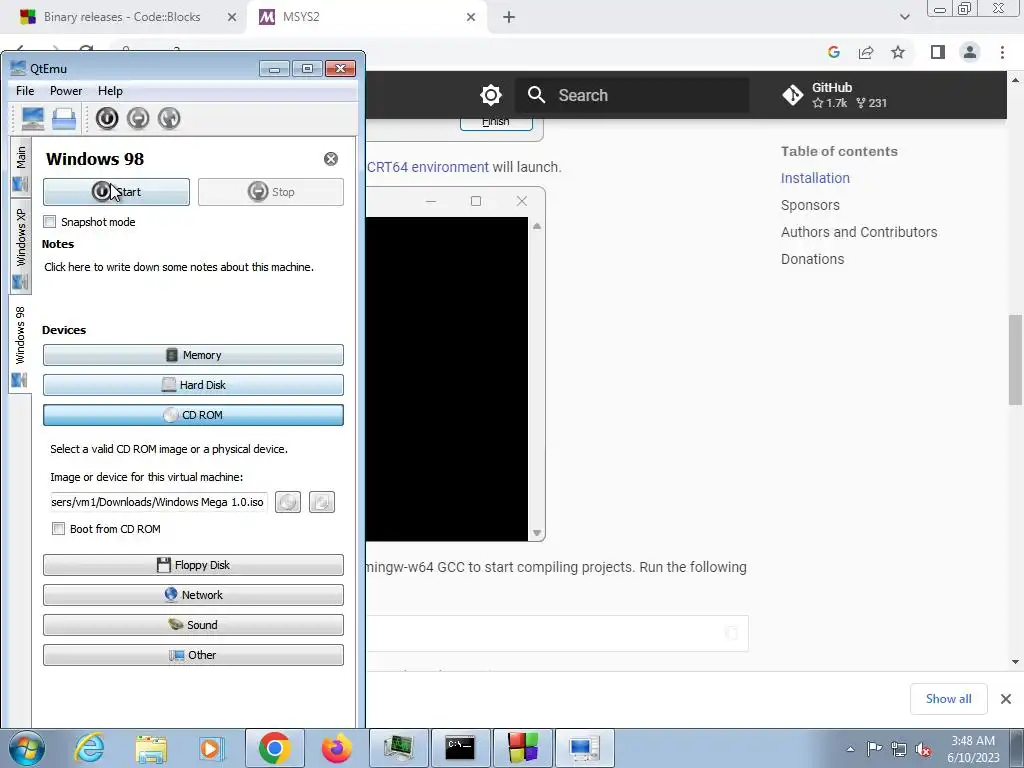The height and width of the screenshot is (768, 1024).
Task: Switch to the Windows XP vertical tab
Action: [x=20, y=246]
